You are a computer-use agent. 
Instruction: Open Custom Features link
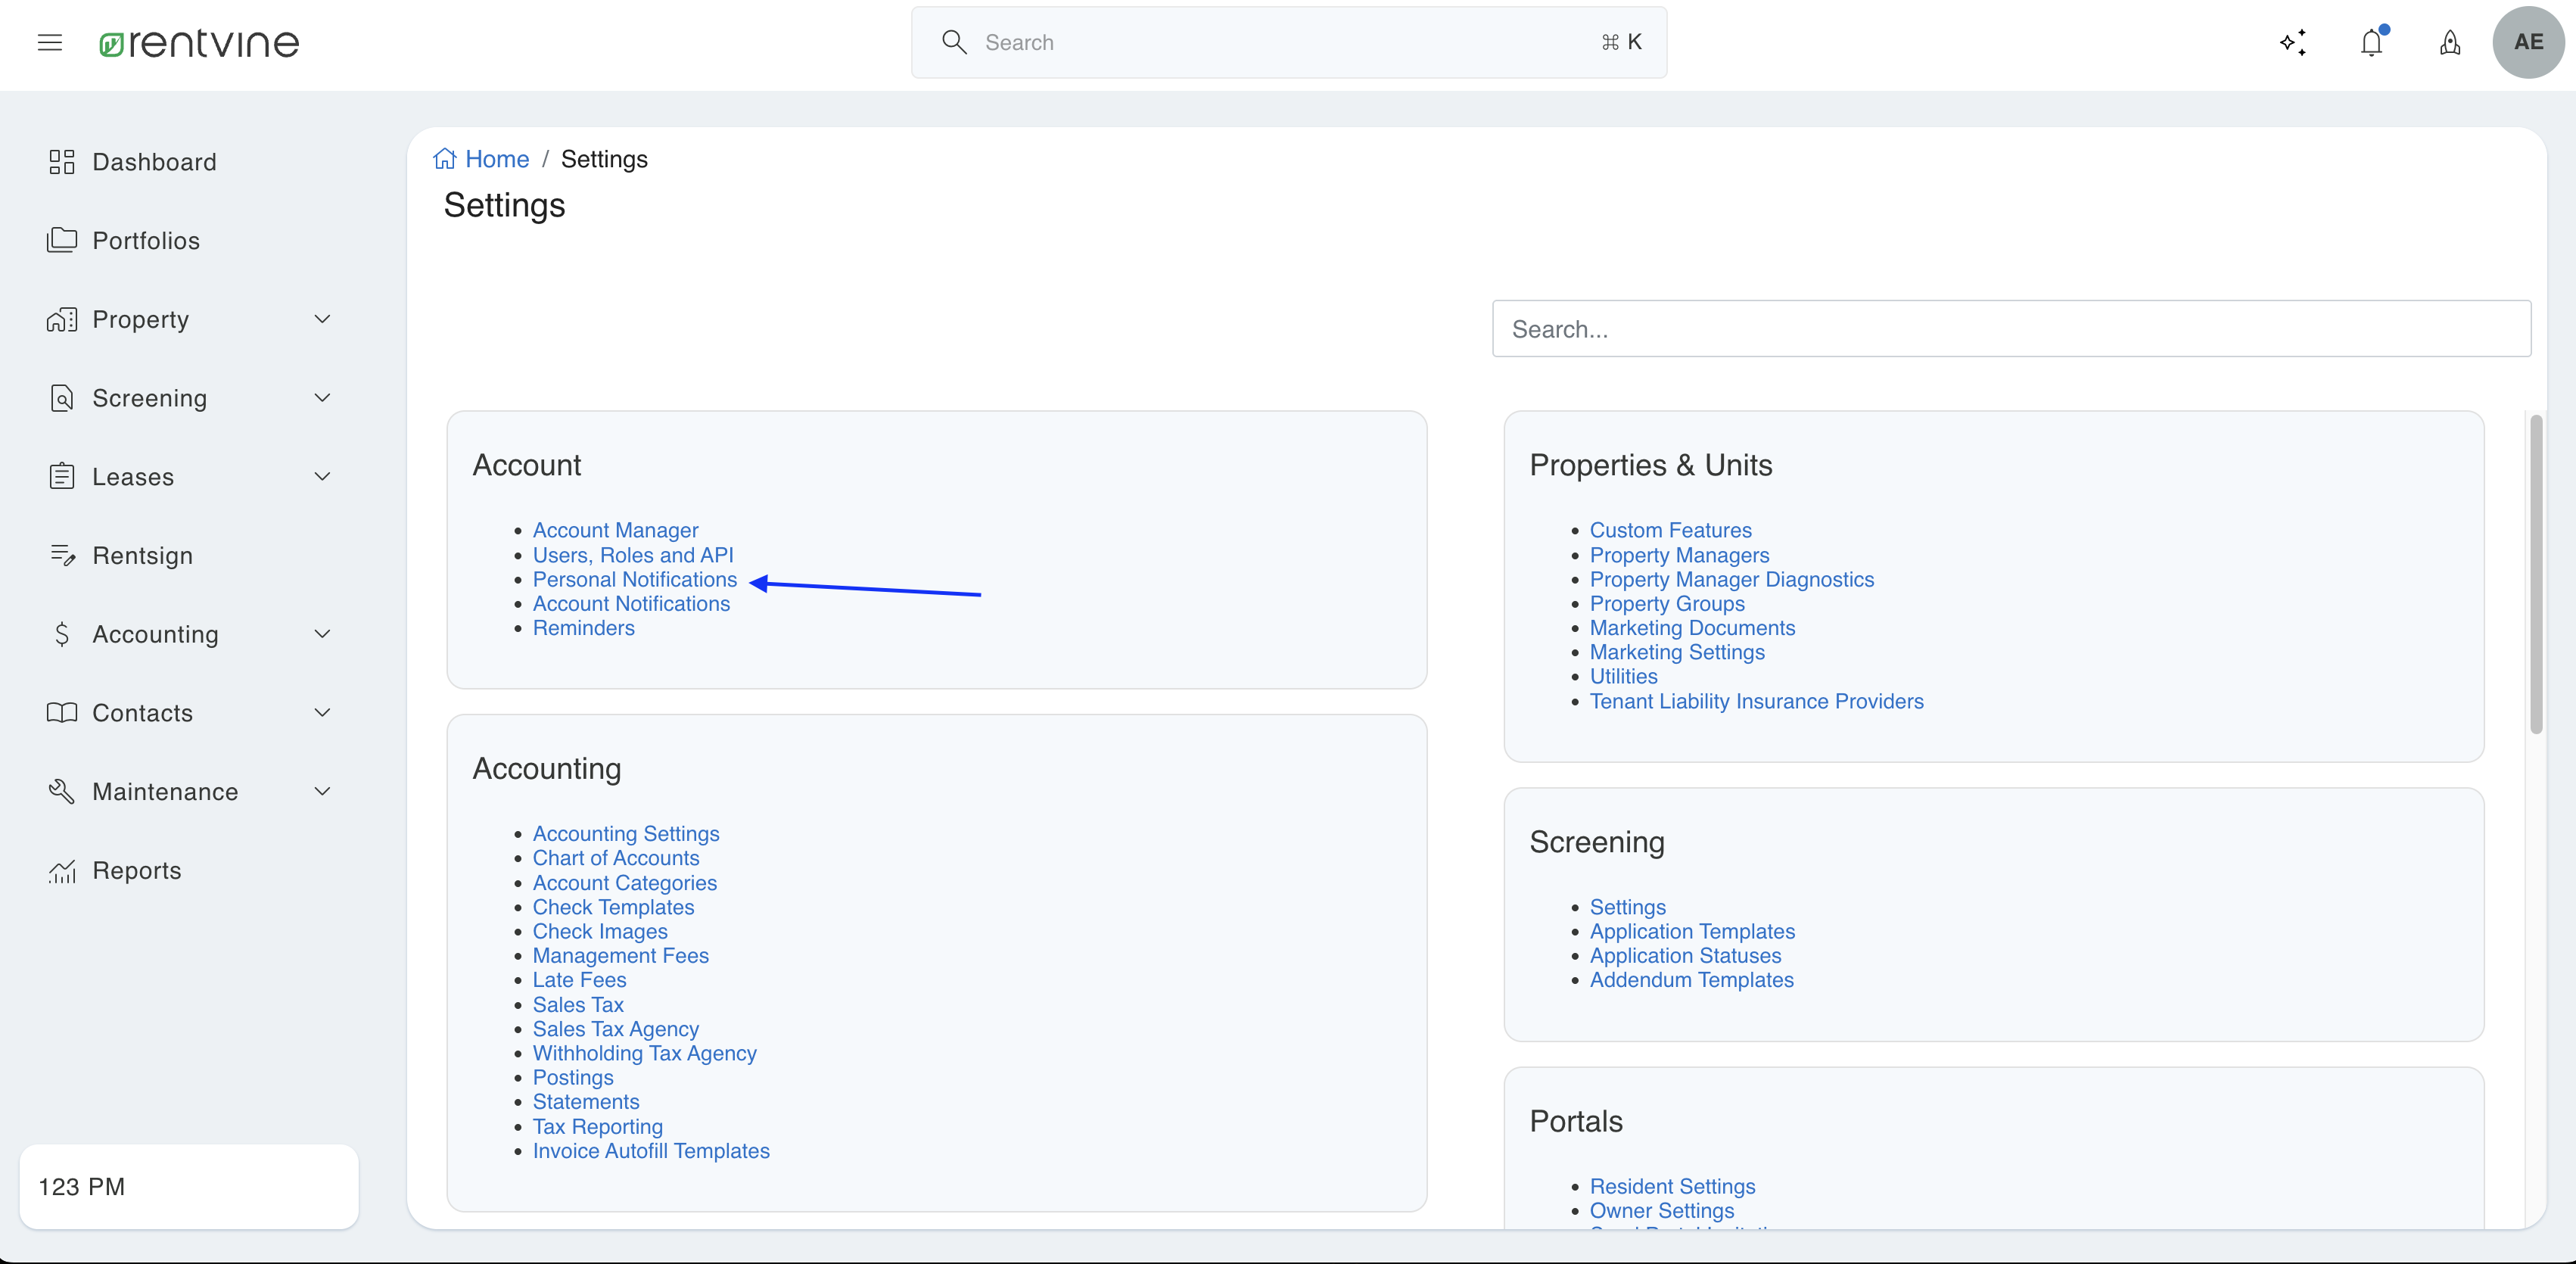tap(1670, 530)
